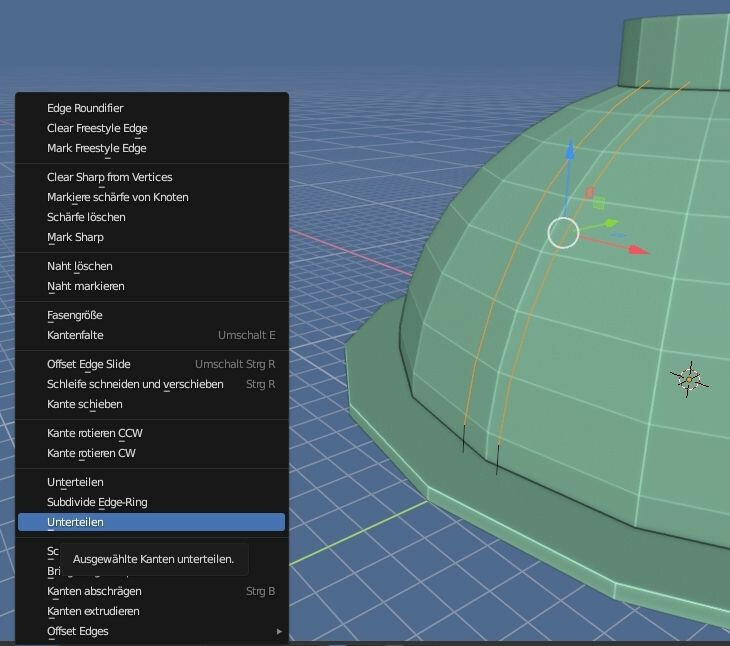Choose Fasengröße menu item
Image resolution: width=730 pixels, height=646 pixels.
tap(151, 315)
